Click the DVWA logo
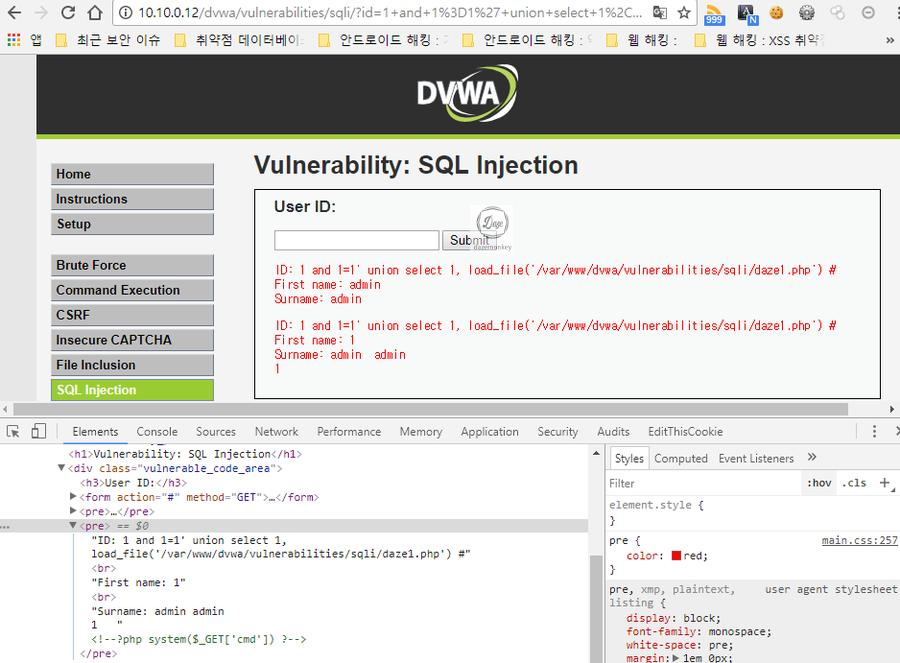Image resolution: width=900 pixels, height=663 pixels. (x=467, y=92)
